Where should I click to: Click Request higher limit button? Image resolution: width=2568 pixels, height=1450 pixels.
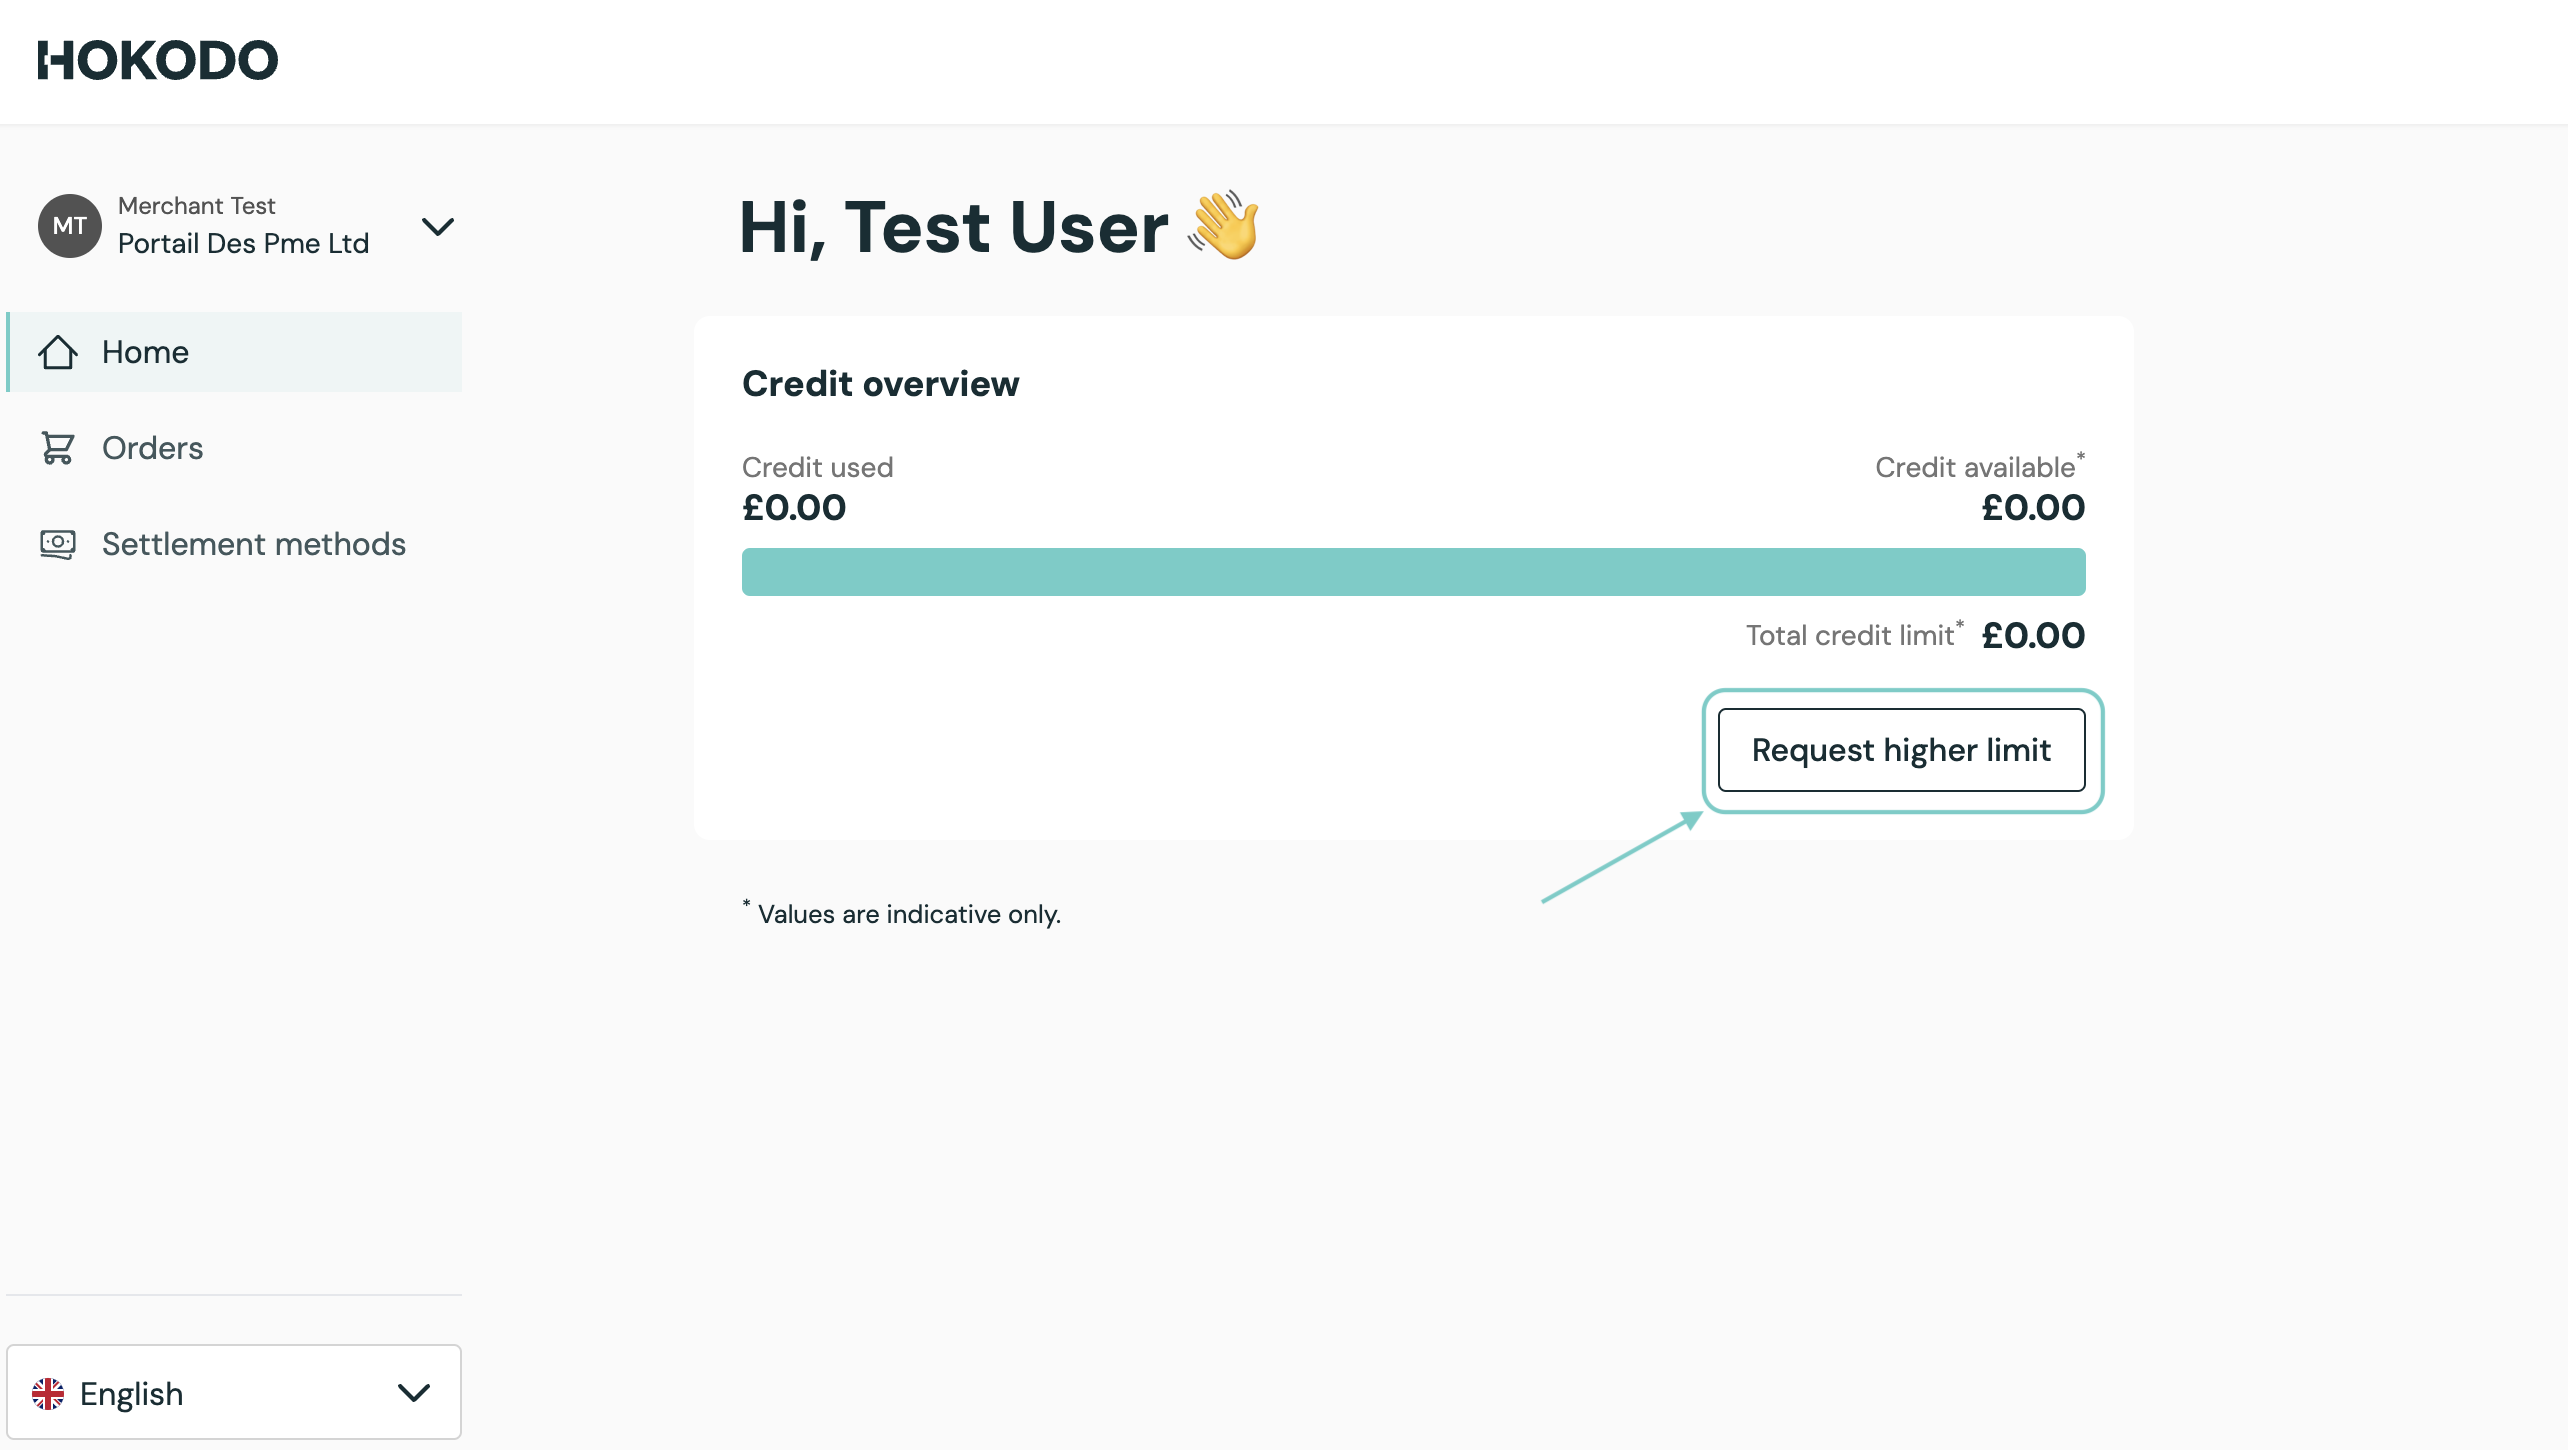tap(1901, 750)
